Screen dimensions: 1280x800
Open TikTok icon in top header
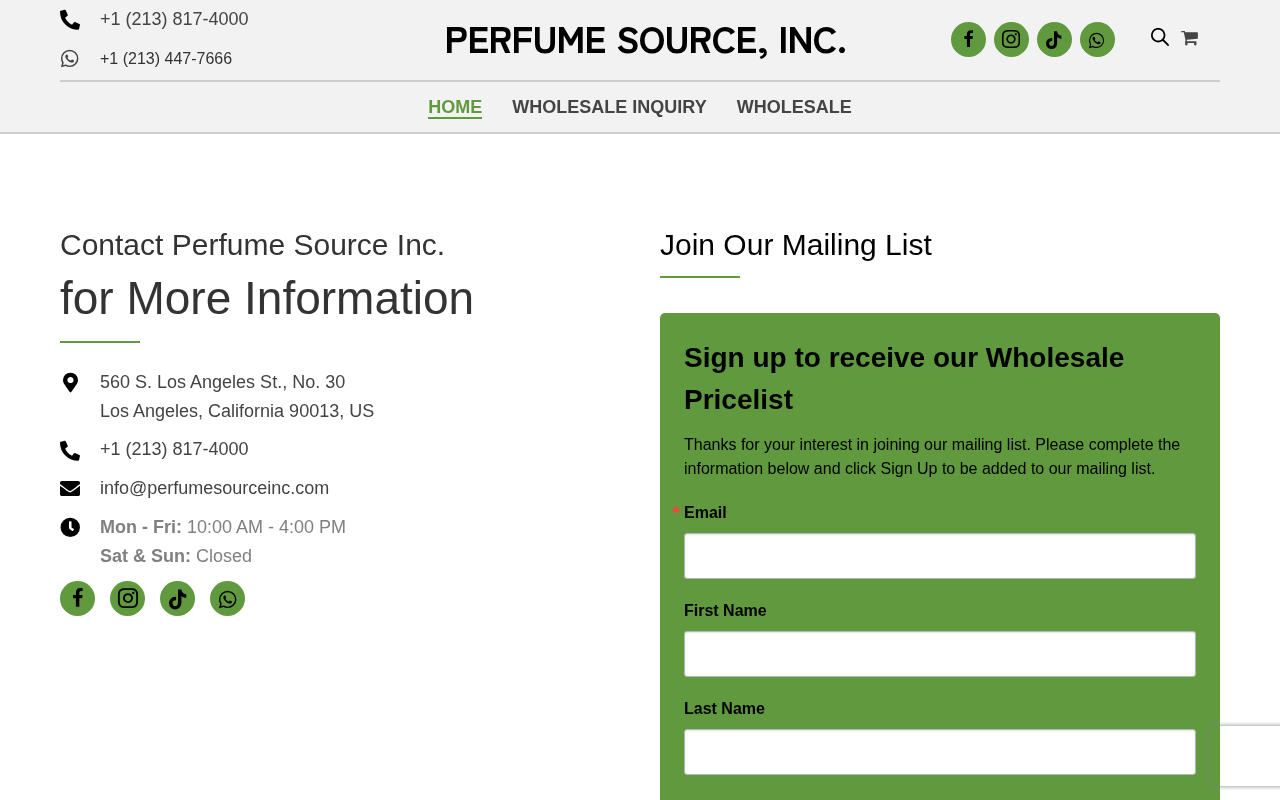(x=1054, y=39)
